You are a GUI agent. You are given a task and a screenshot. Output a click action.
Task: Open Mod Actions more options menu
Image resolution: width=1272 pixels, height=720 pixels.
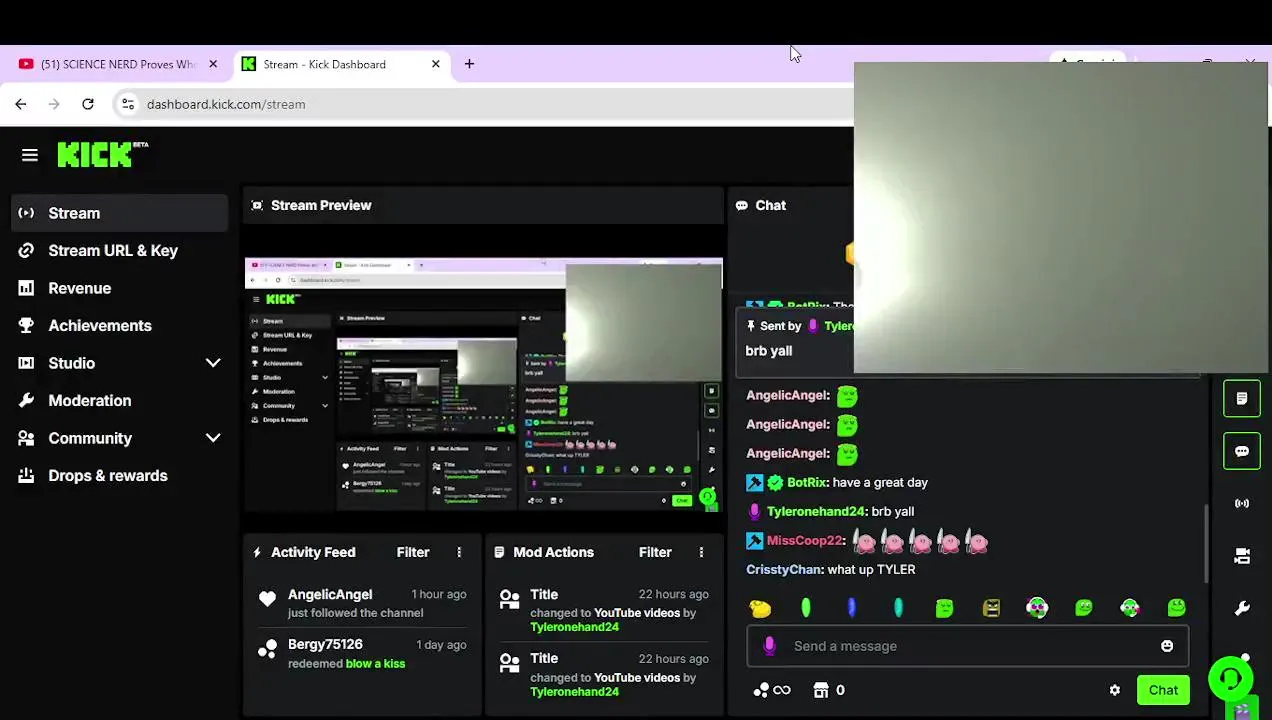pyautogui.click(x=701, y=552)
